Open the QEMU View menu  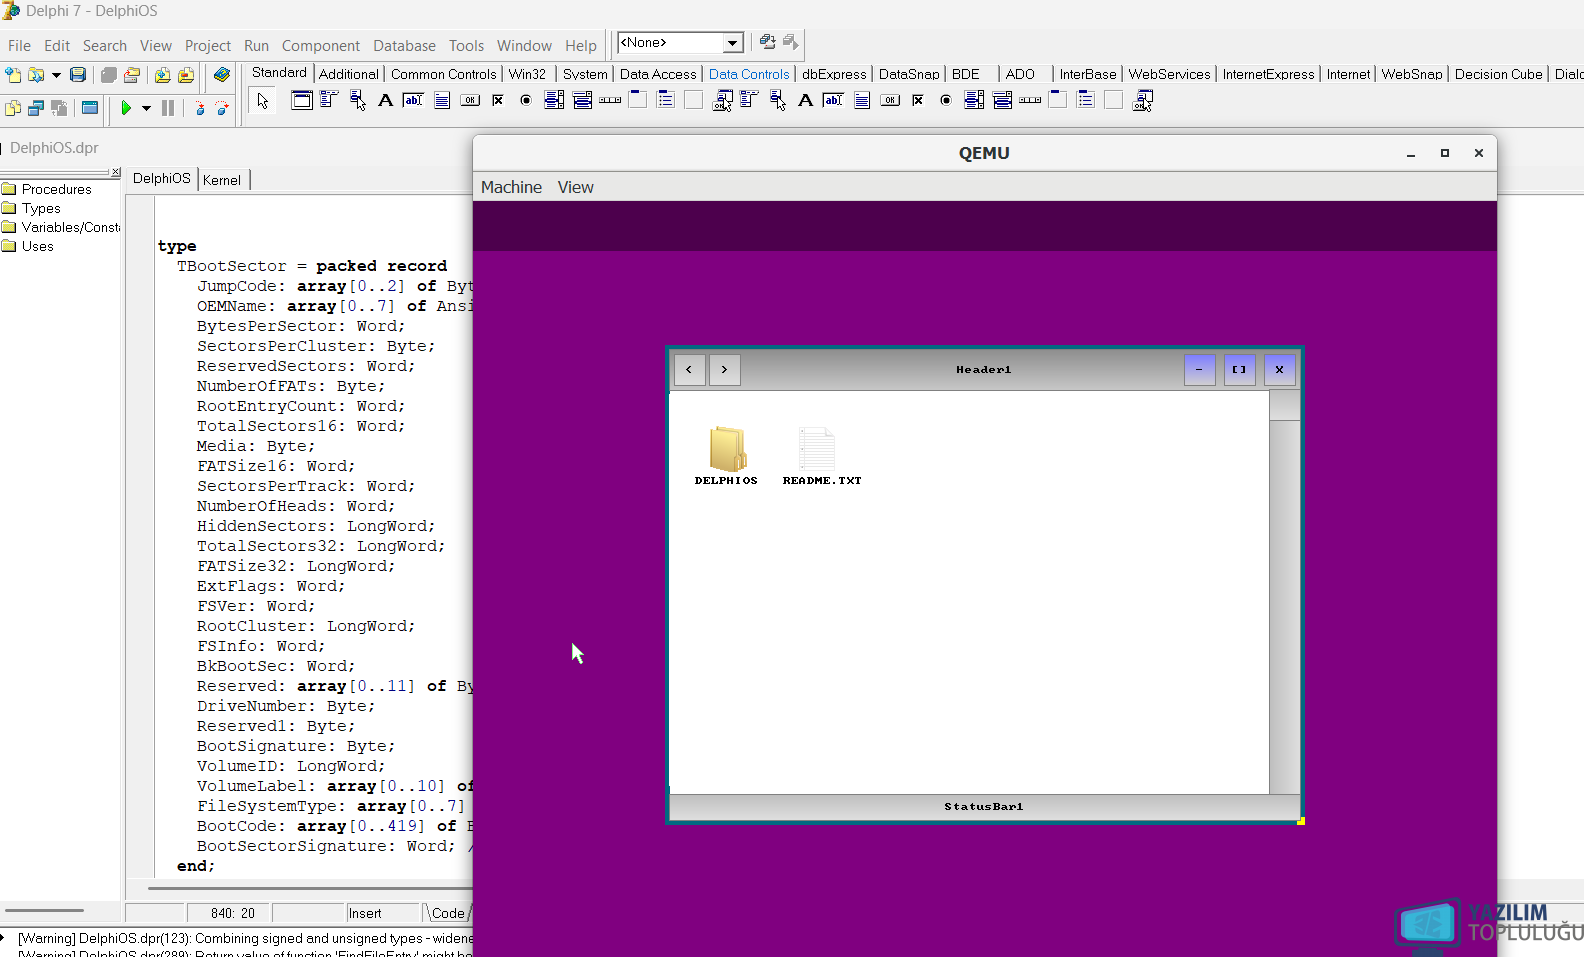point(575,187)
